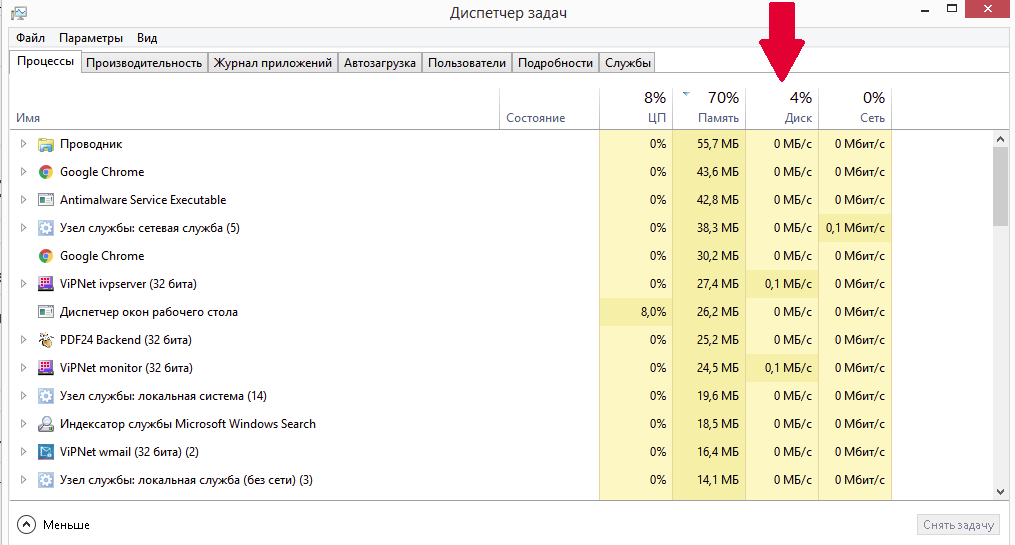Click the 14,1 МБ memory cell
The image size is (1015, 545).
[x=709, y=480]
